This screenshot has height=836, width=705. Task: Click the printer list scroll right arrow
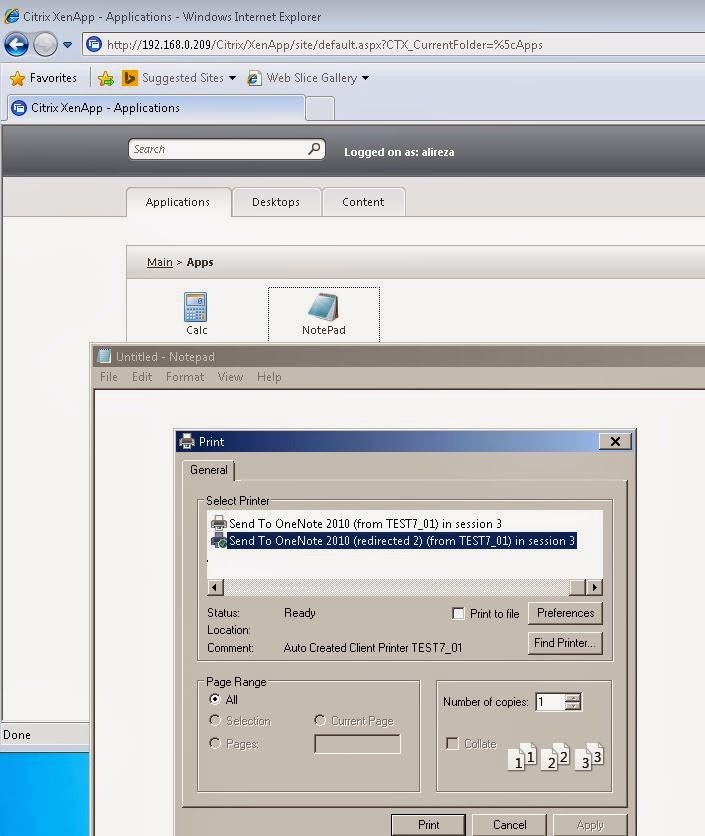[x=595, y=588]
